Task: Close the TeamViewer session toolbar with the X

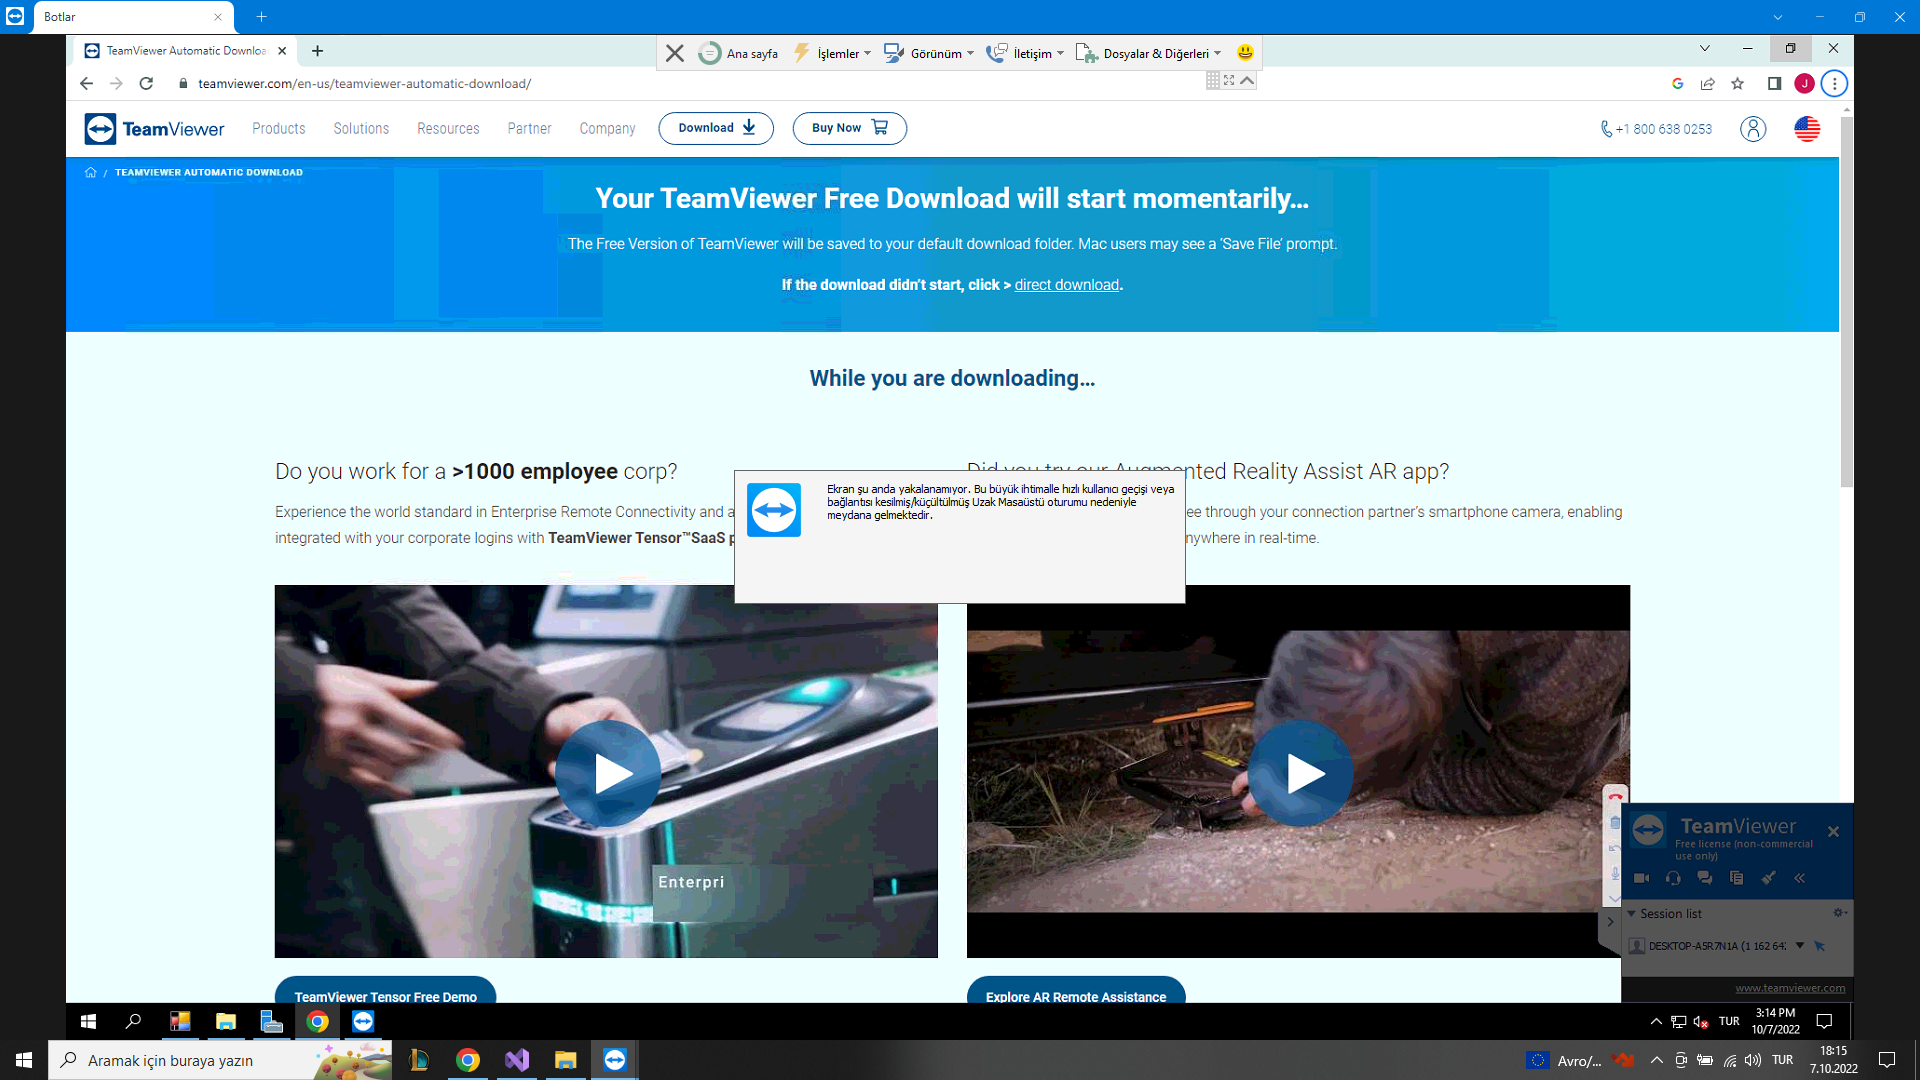Action: (x=675, y=53)
